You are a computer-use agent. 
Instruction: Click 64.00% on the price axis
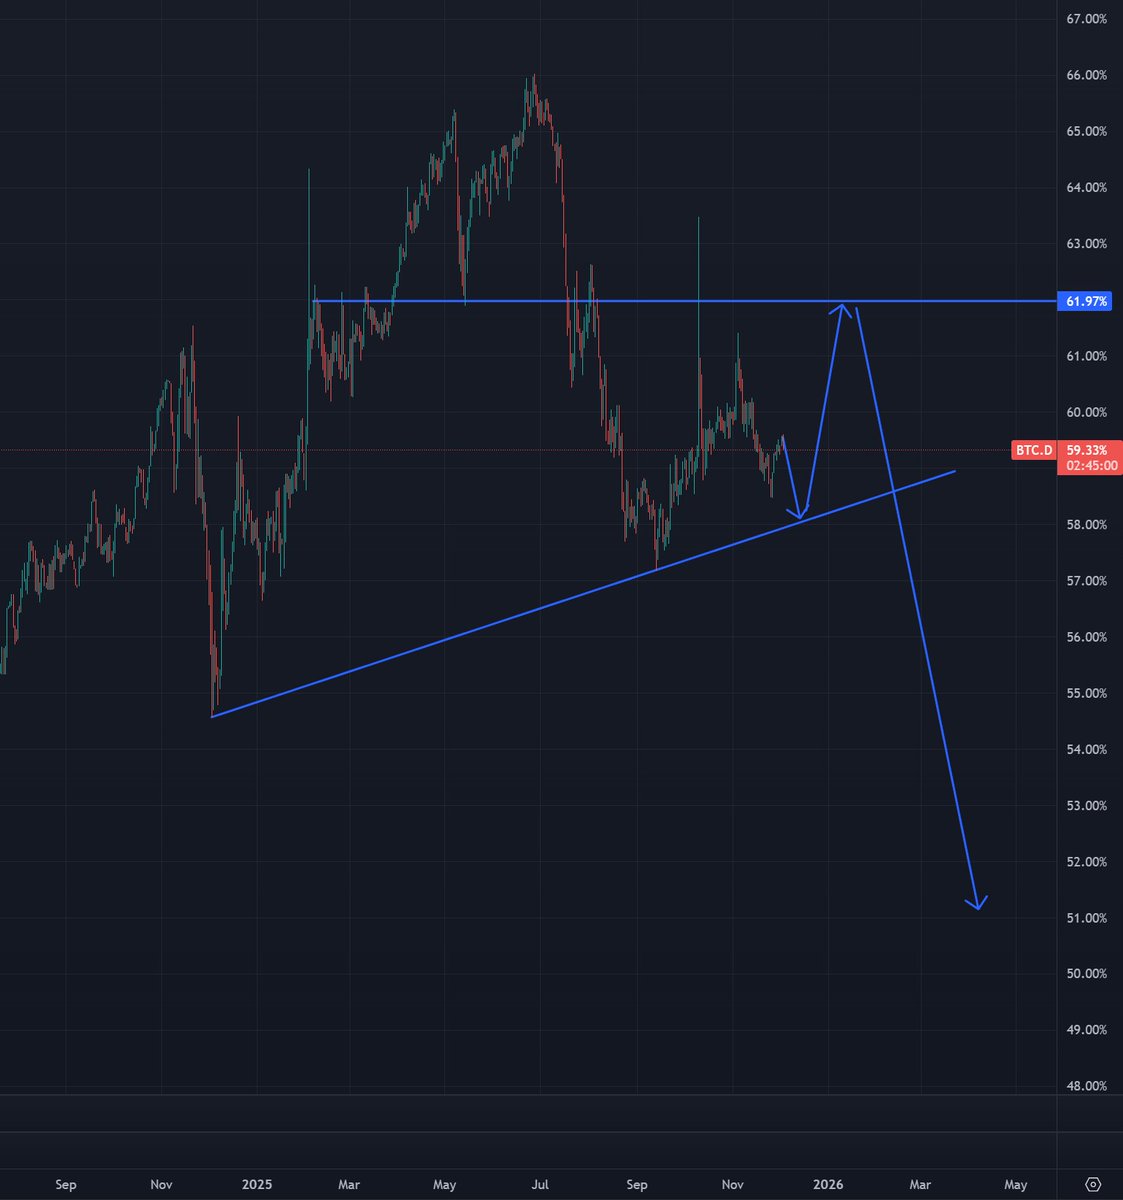(1085, 187)
